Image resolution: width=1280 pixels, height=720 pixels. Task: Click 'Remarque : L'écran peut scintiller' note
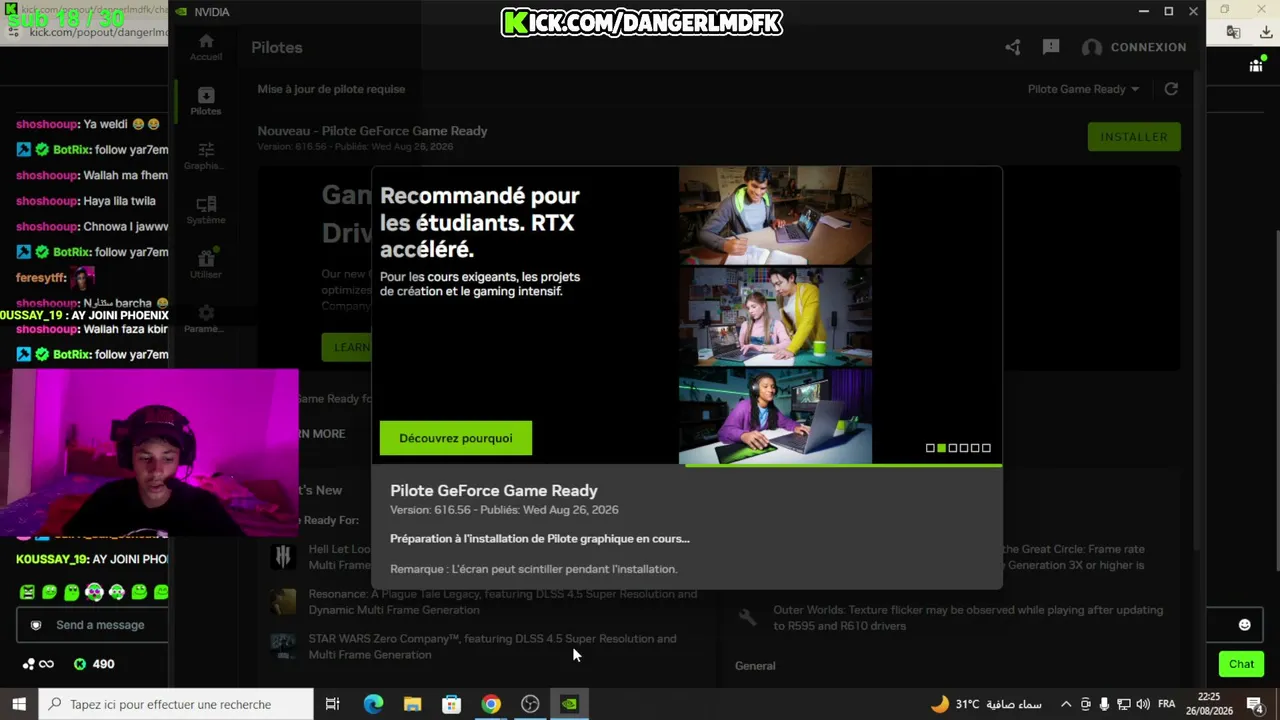pyautogui.click(x=534, y=569)
